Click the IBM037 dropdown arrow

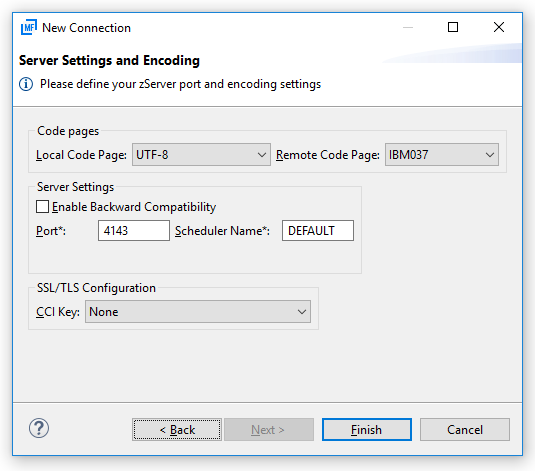490,155
